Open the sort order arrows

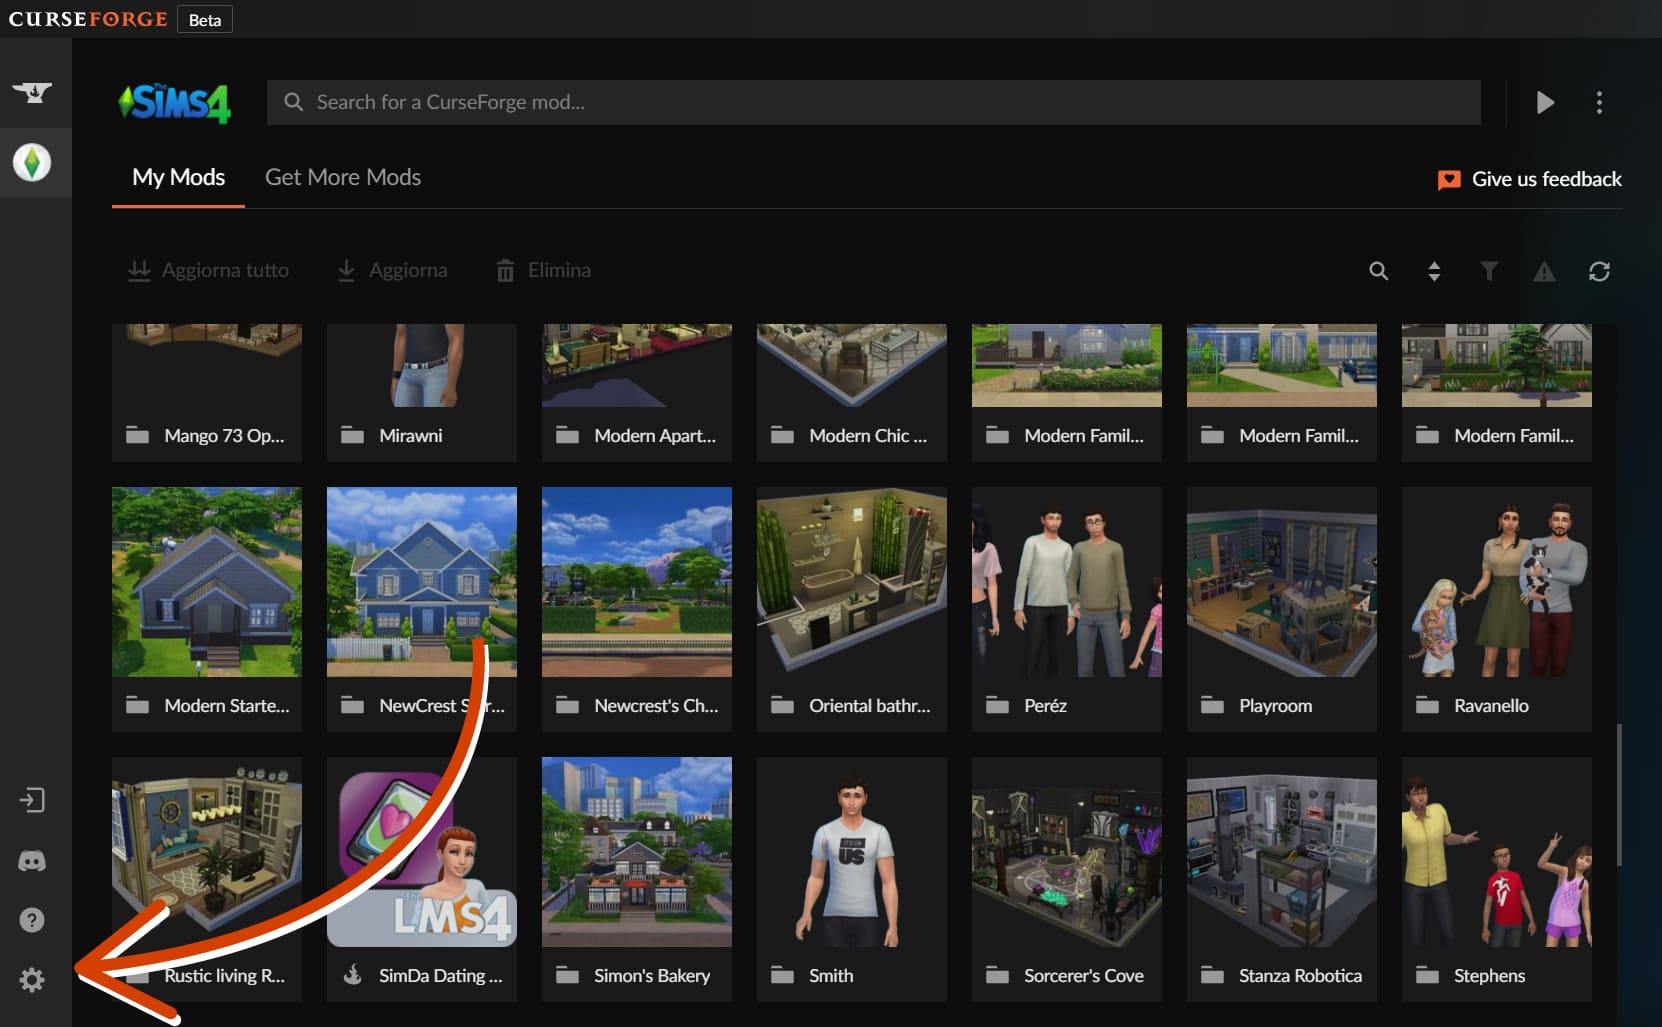tap(1434, 271)
